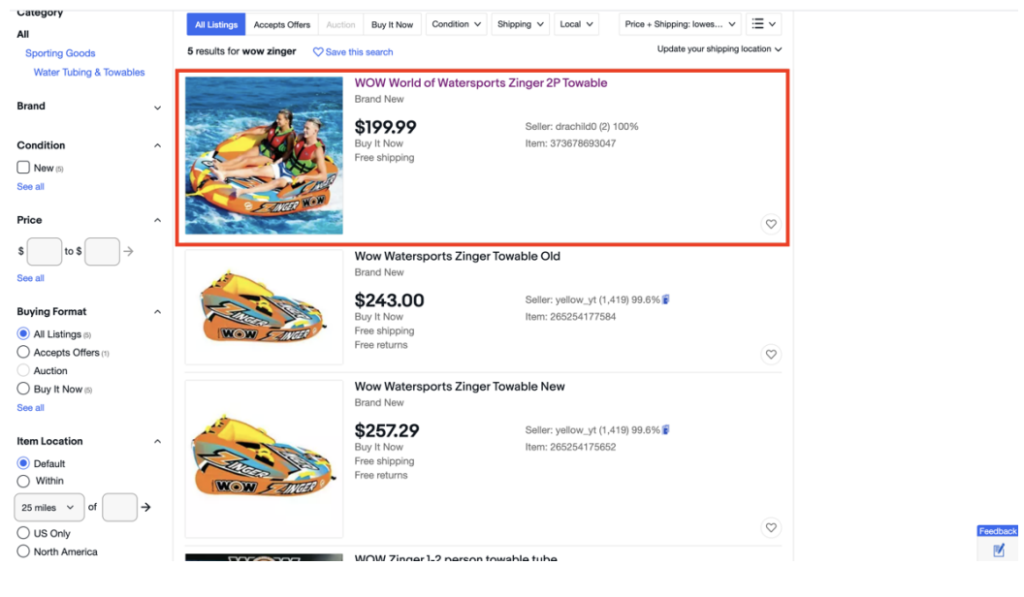Click the heart icon beside Save this search
This screenshot has height=597, width=1024.
coord(318,52)
